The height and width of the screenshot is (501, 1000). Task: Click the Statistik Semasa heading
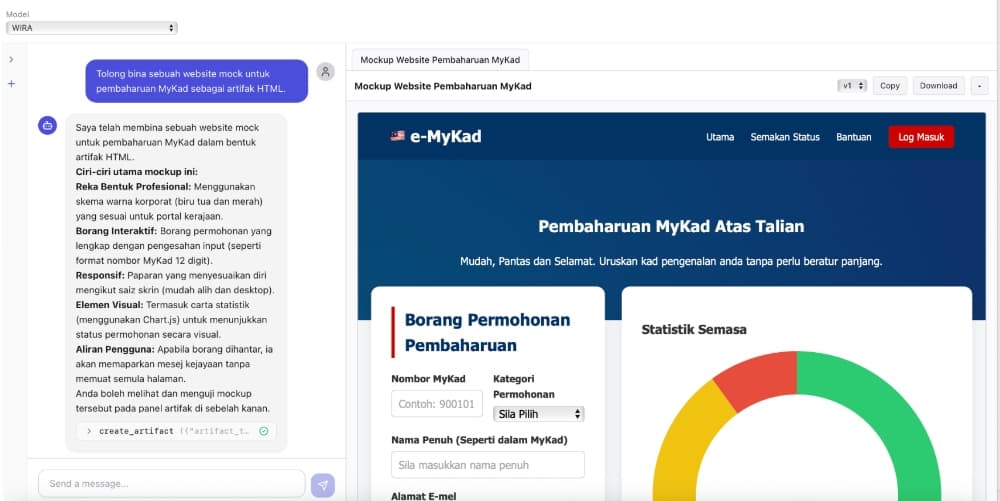pos(694,330)
